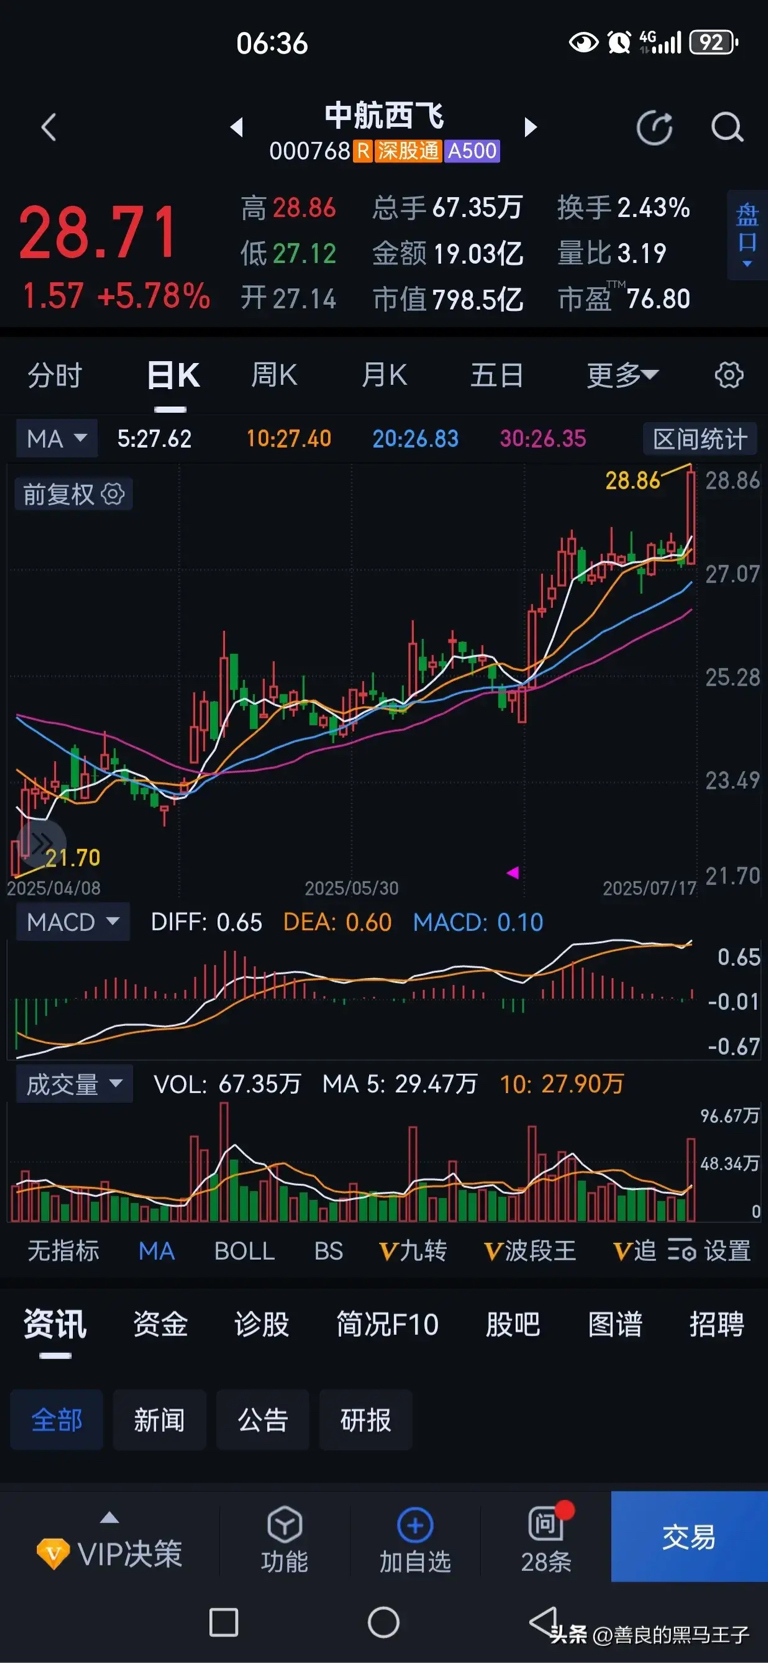Tap the magenta triangle marker on chart

click(513, 873)
